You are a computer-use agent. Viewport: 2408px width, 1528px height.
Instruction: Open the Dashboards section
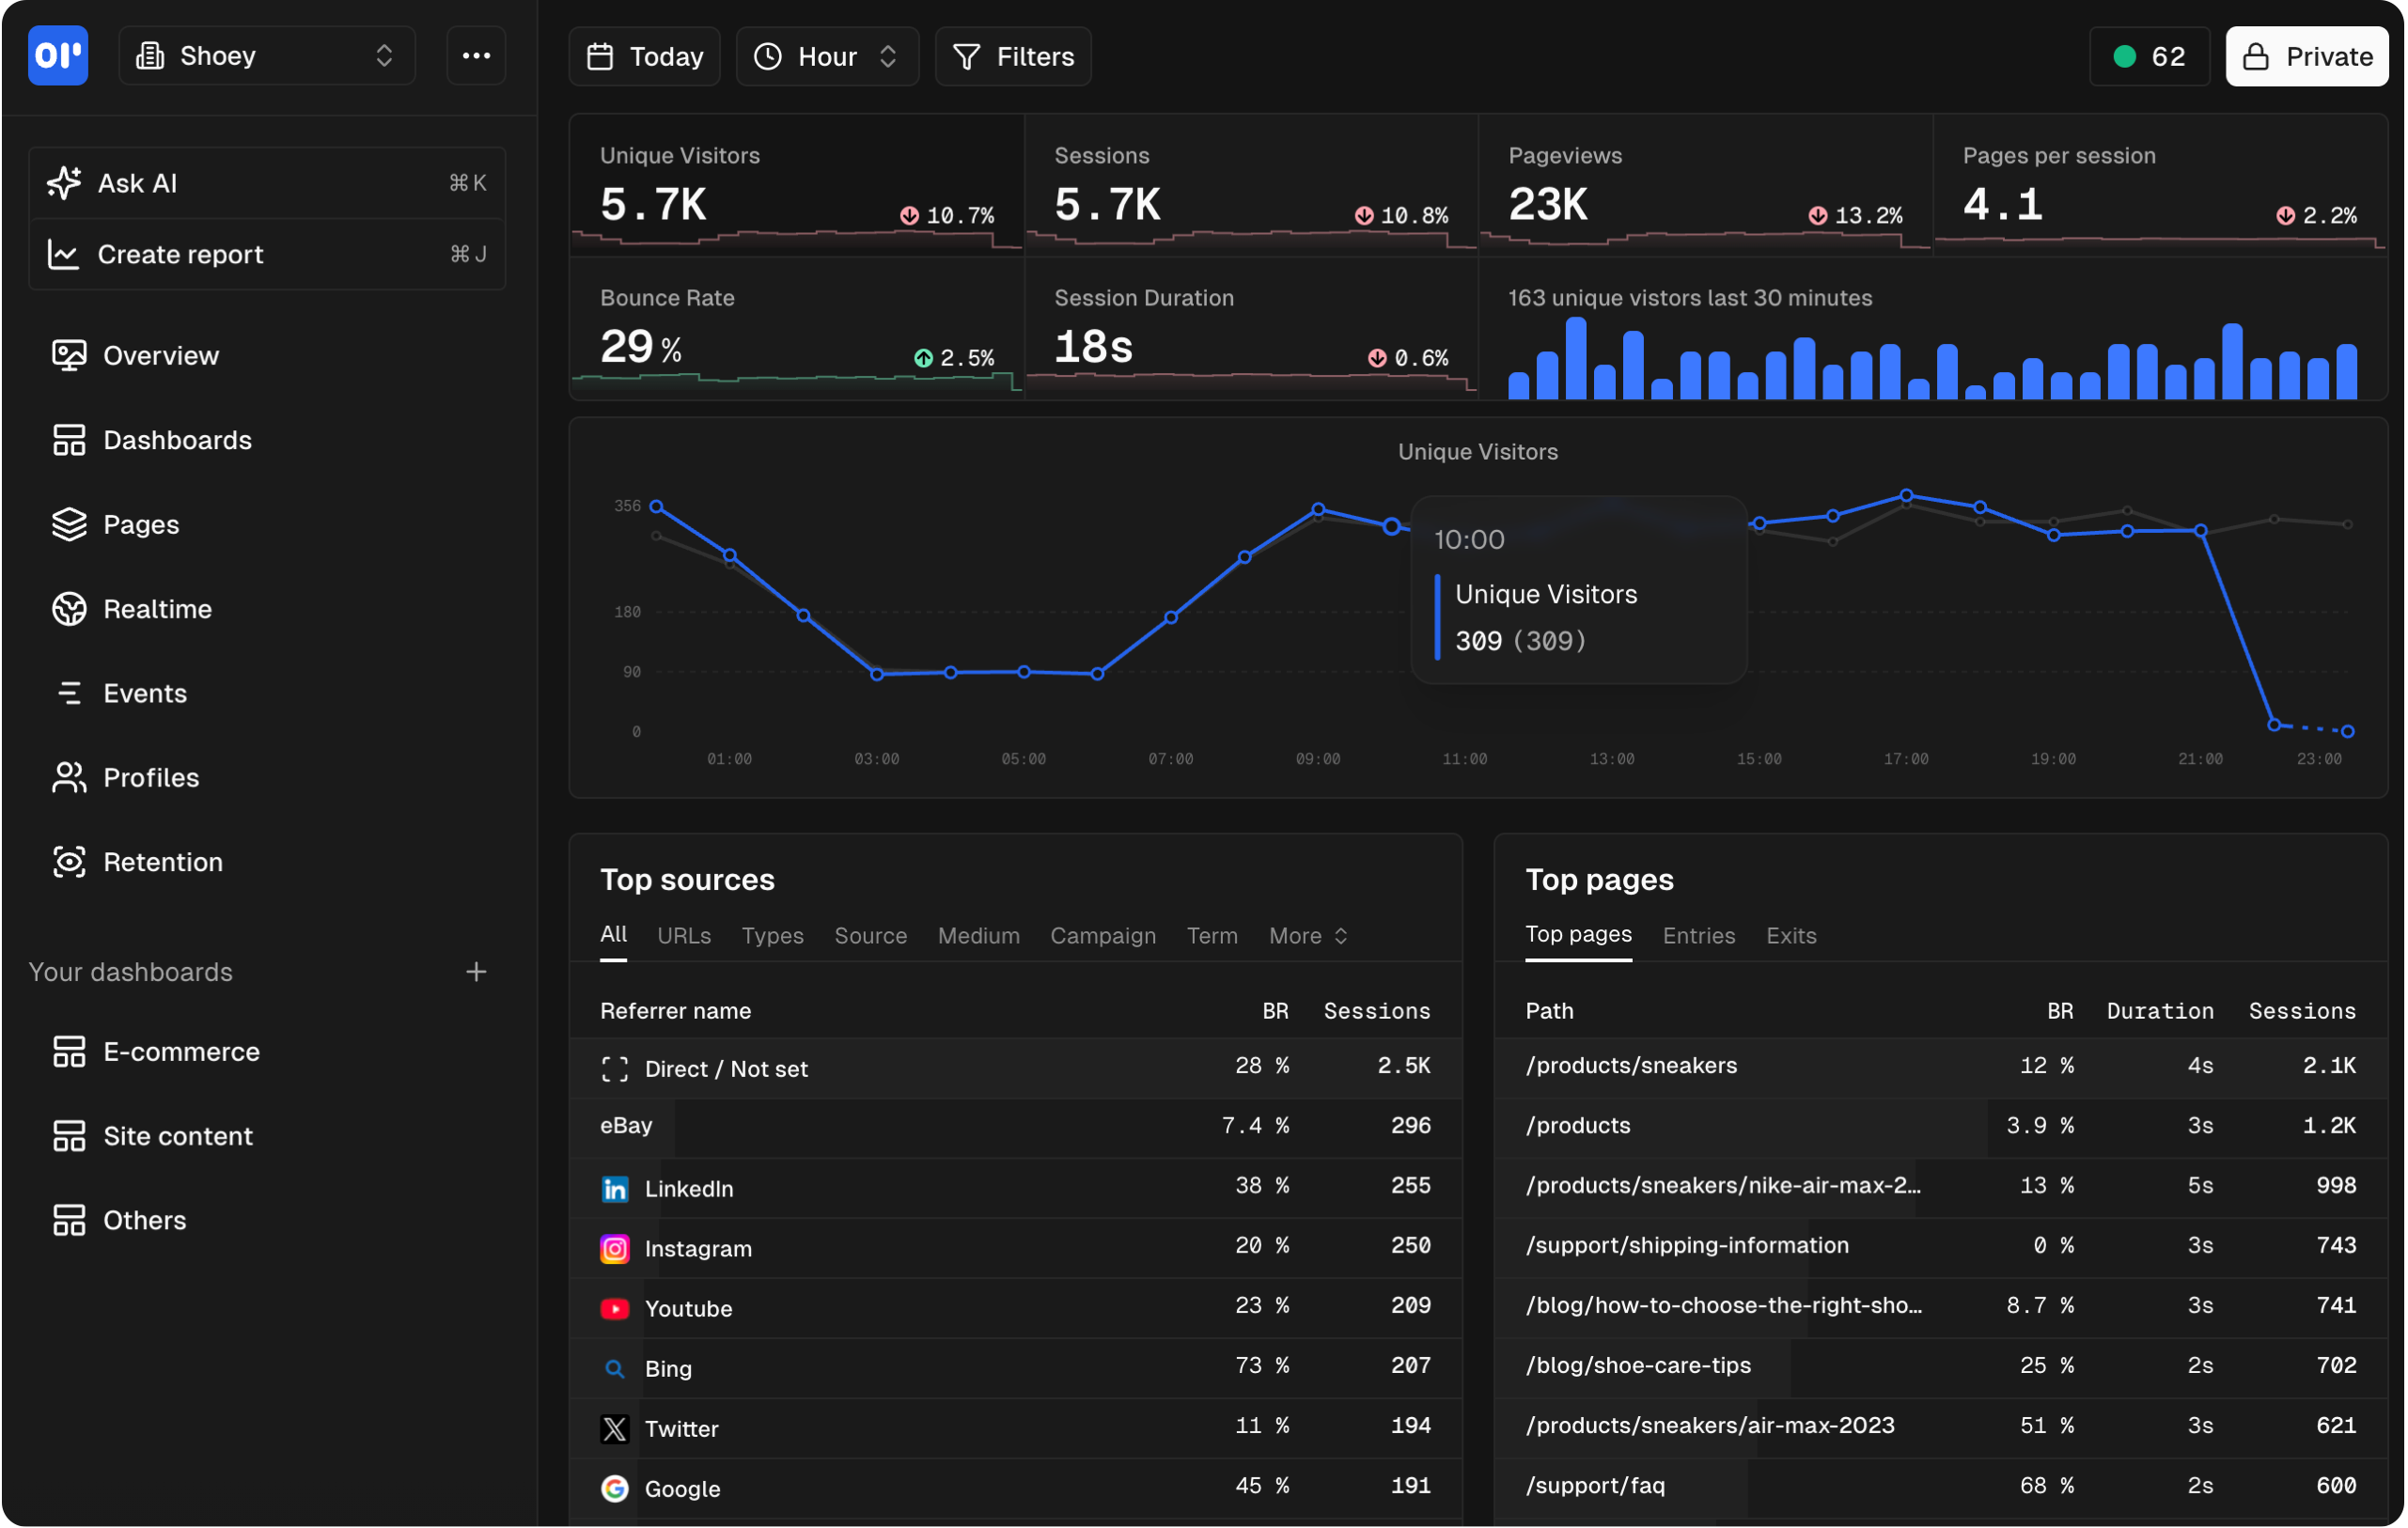(x=177, y=440)
